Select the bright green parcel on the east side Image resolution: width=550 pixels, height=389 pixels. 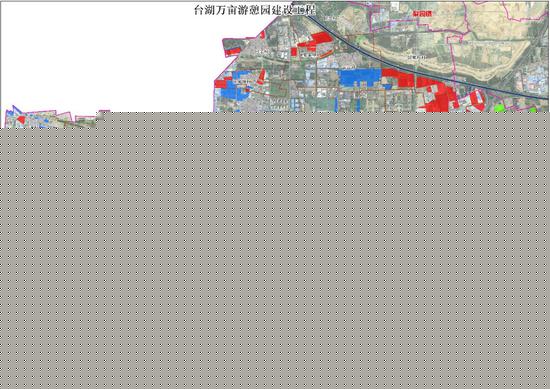tap(498, 108)
